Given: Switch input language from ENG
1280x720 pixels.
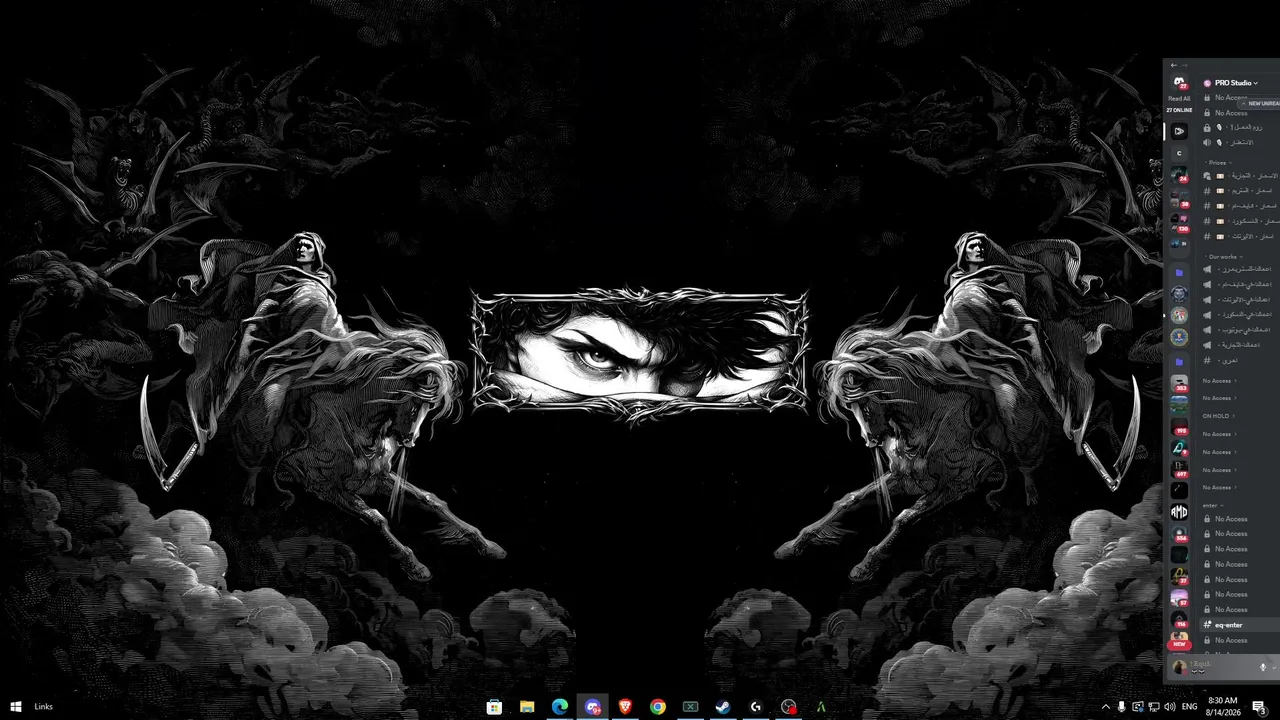Looking at the screenshot, I should [1190, 707].
